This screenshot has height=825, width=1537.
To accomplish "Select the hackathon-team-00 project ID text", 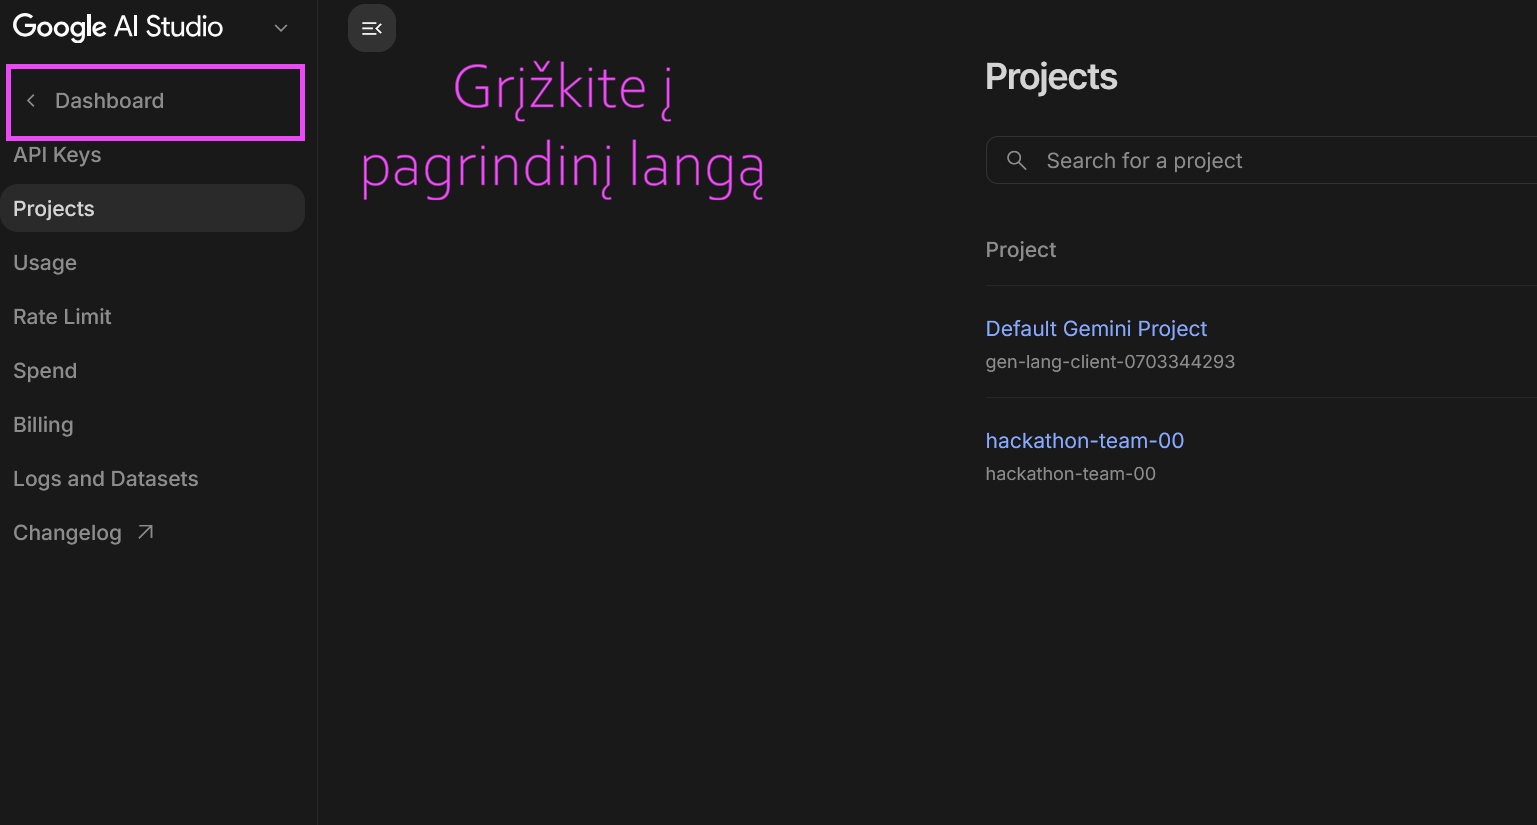I will 1070,474.
